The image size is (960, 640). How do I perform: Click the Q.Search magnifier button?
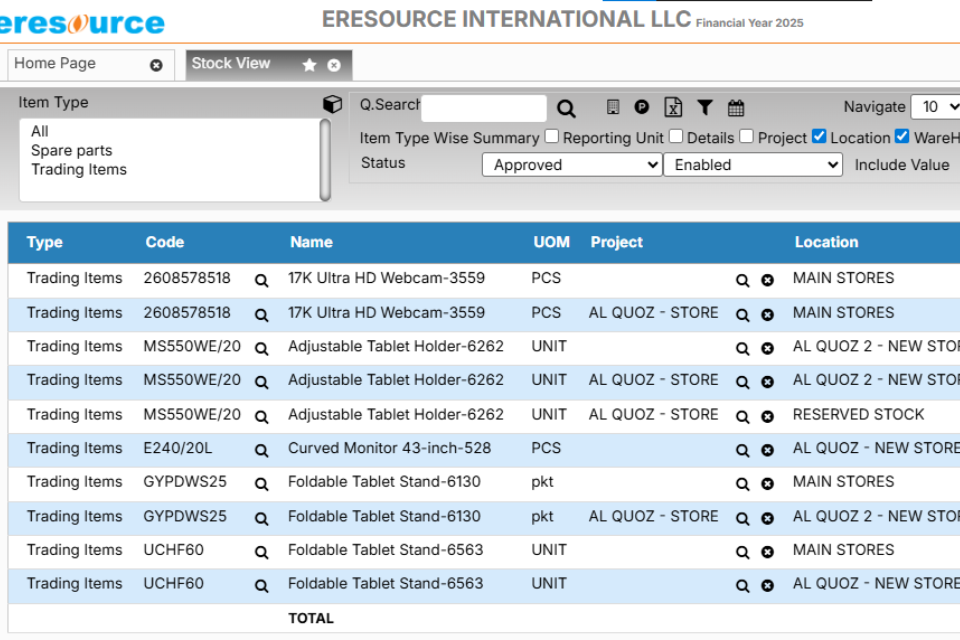pos(566,108)
